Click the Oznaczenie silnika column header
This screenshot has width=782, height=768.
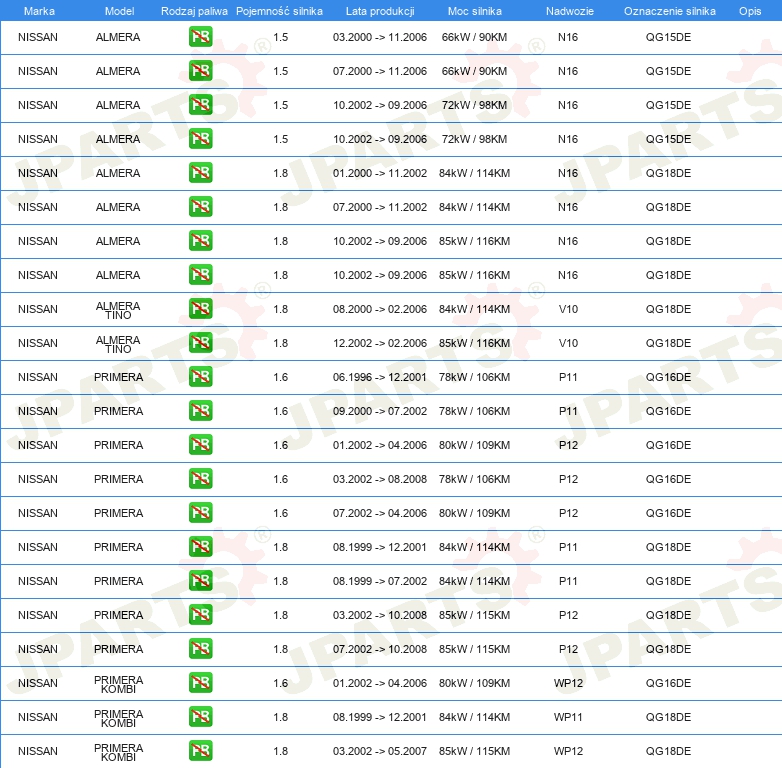[669, 11]
